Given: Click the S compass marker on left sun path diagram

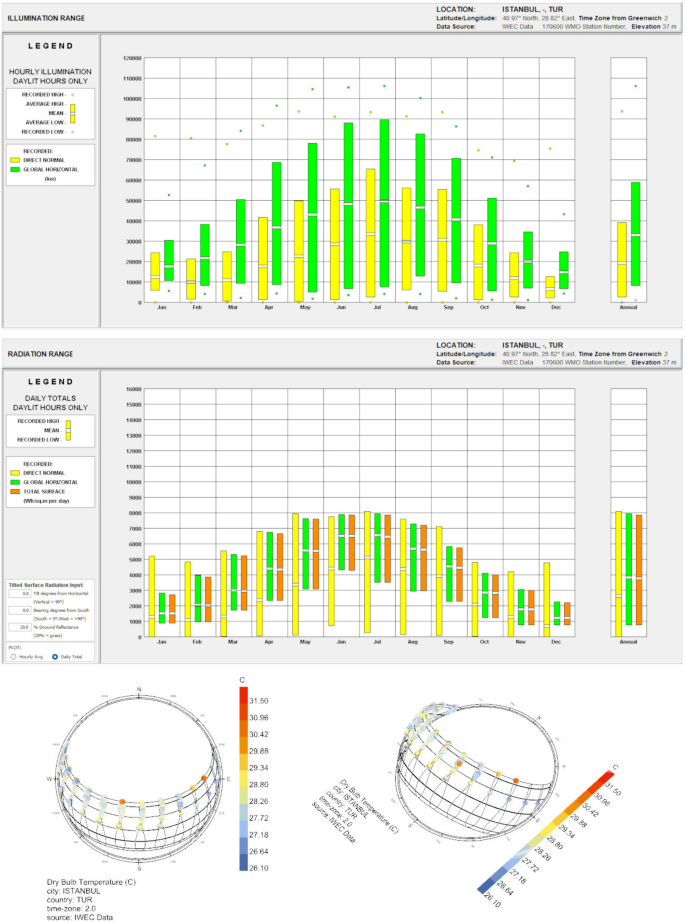Looking at the screenshot, I should click(139, 868).
